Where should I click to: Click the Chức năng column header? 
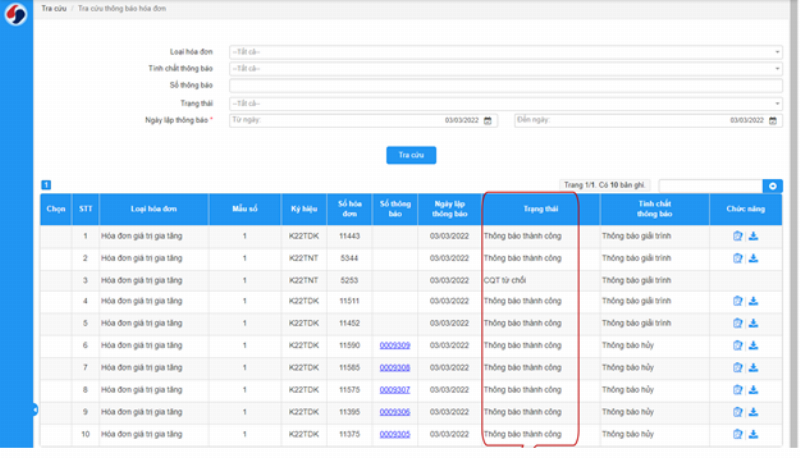pos(745,209)
